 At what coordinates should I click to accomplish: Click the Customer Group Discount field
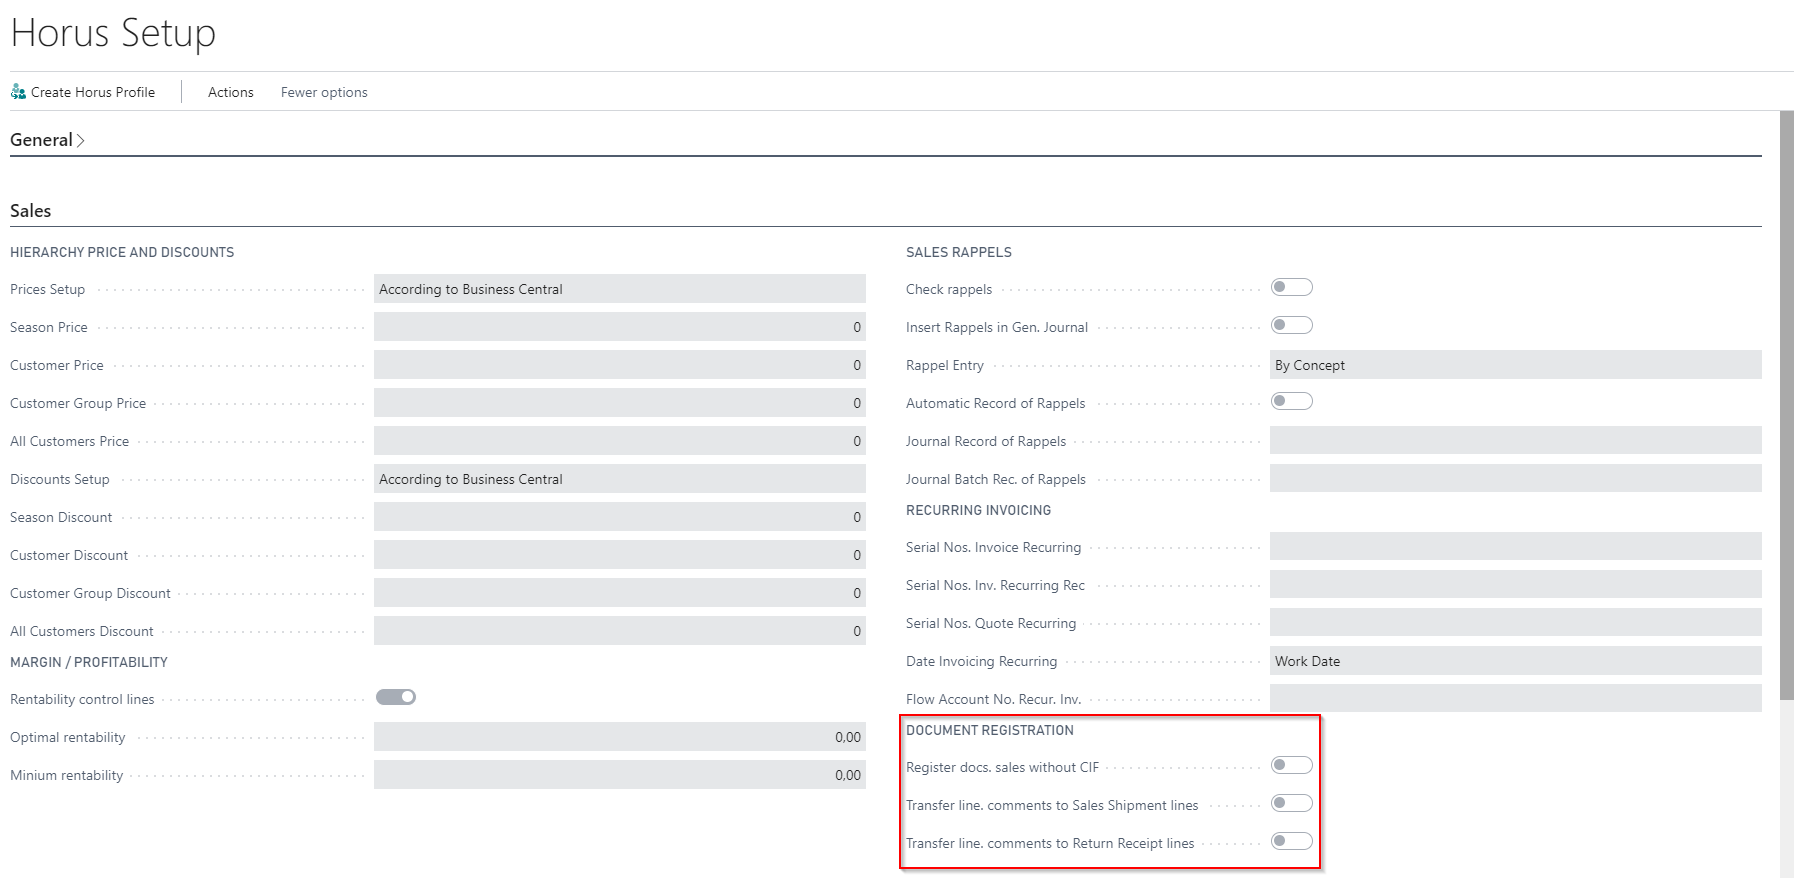620,593
